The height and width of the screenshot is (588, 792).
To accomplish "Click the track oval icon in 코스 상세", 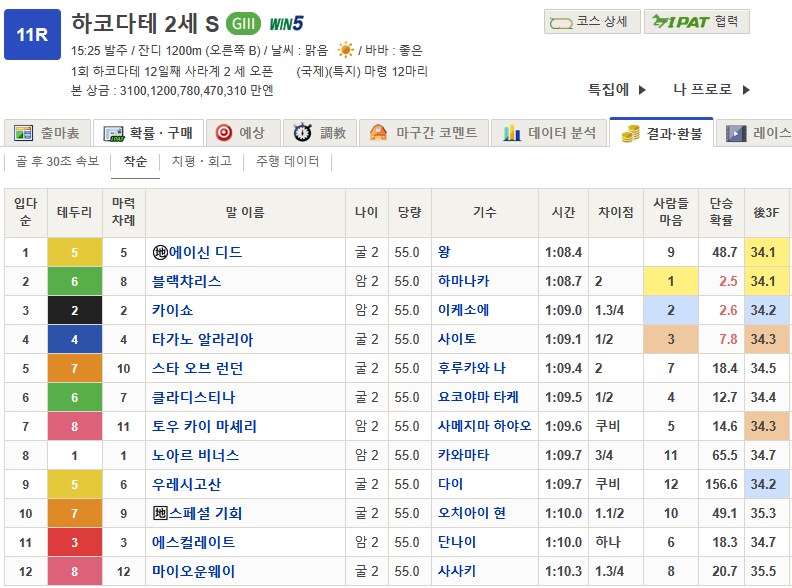I will point(561,23).
